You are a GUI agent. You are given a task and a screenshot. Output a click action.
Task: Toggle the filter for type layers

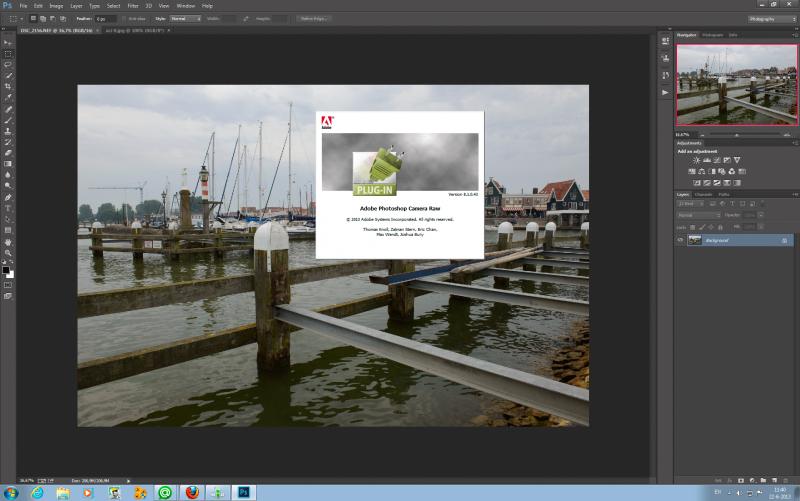tap(732, 204)
